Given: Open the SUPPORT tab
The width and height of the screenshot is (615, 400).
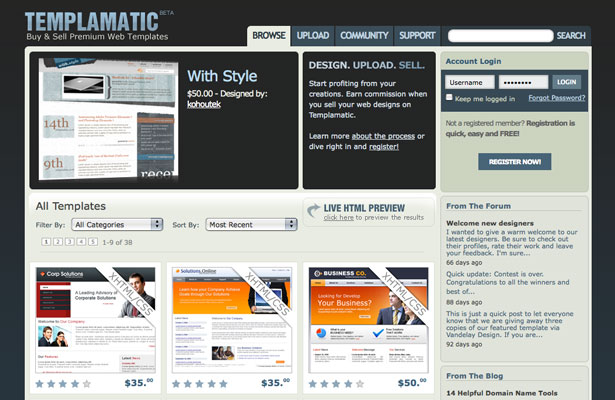Looking at the screenshot, I should click(417, 36).
